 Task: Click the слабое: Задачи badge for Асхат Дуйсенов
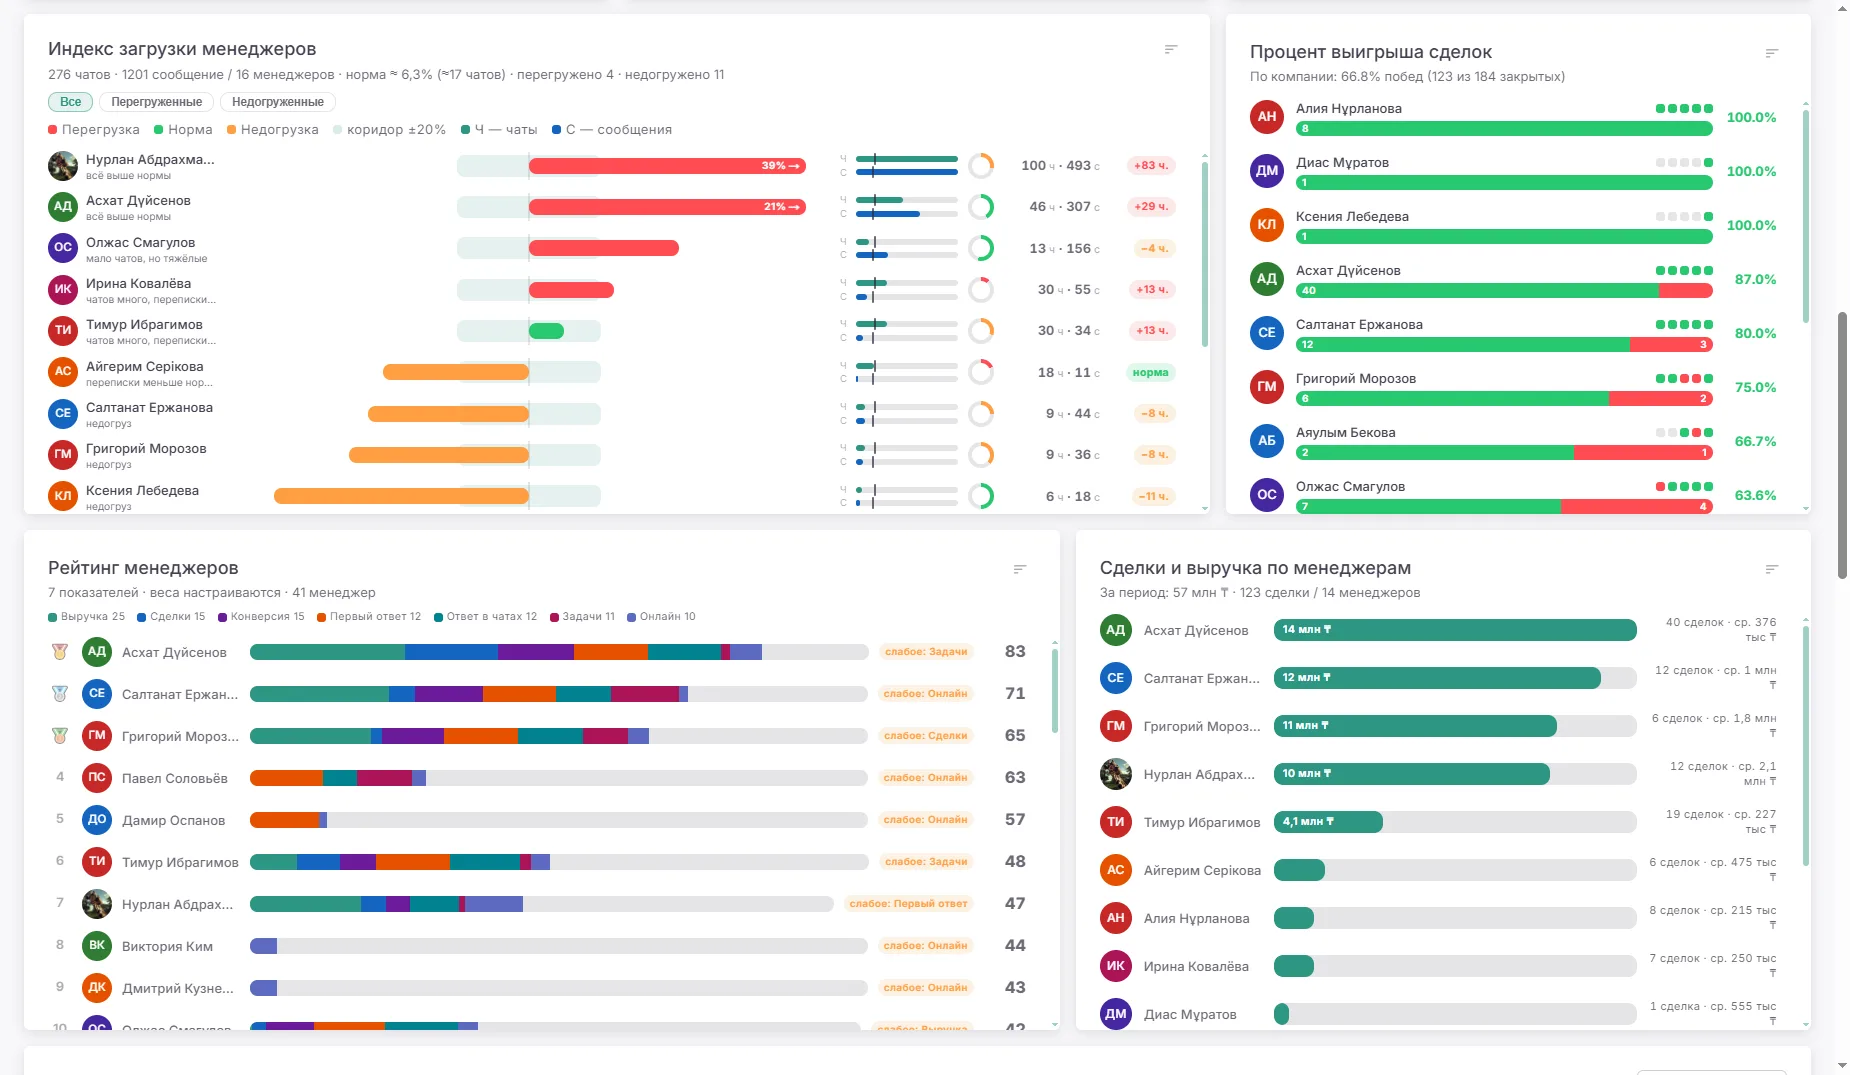point(926,652)
